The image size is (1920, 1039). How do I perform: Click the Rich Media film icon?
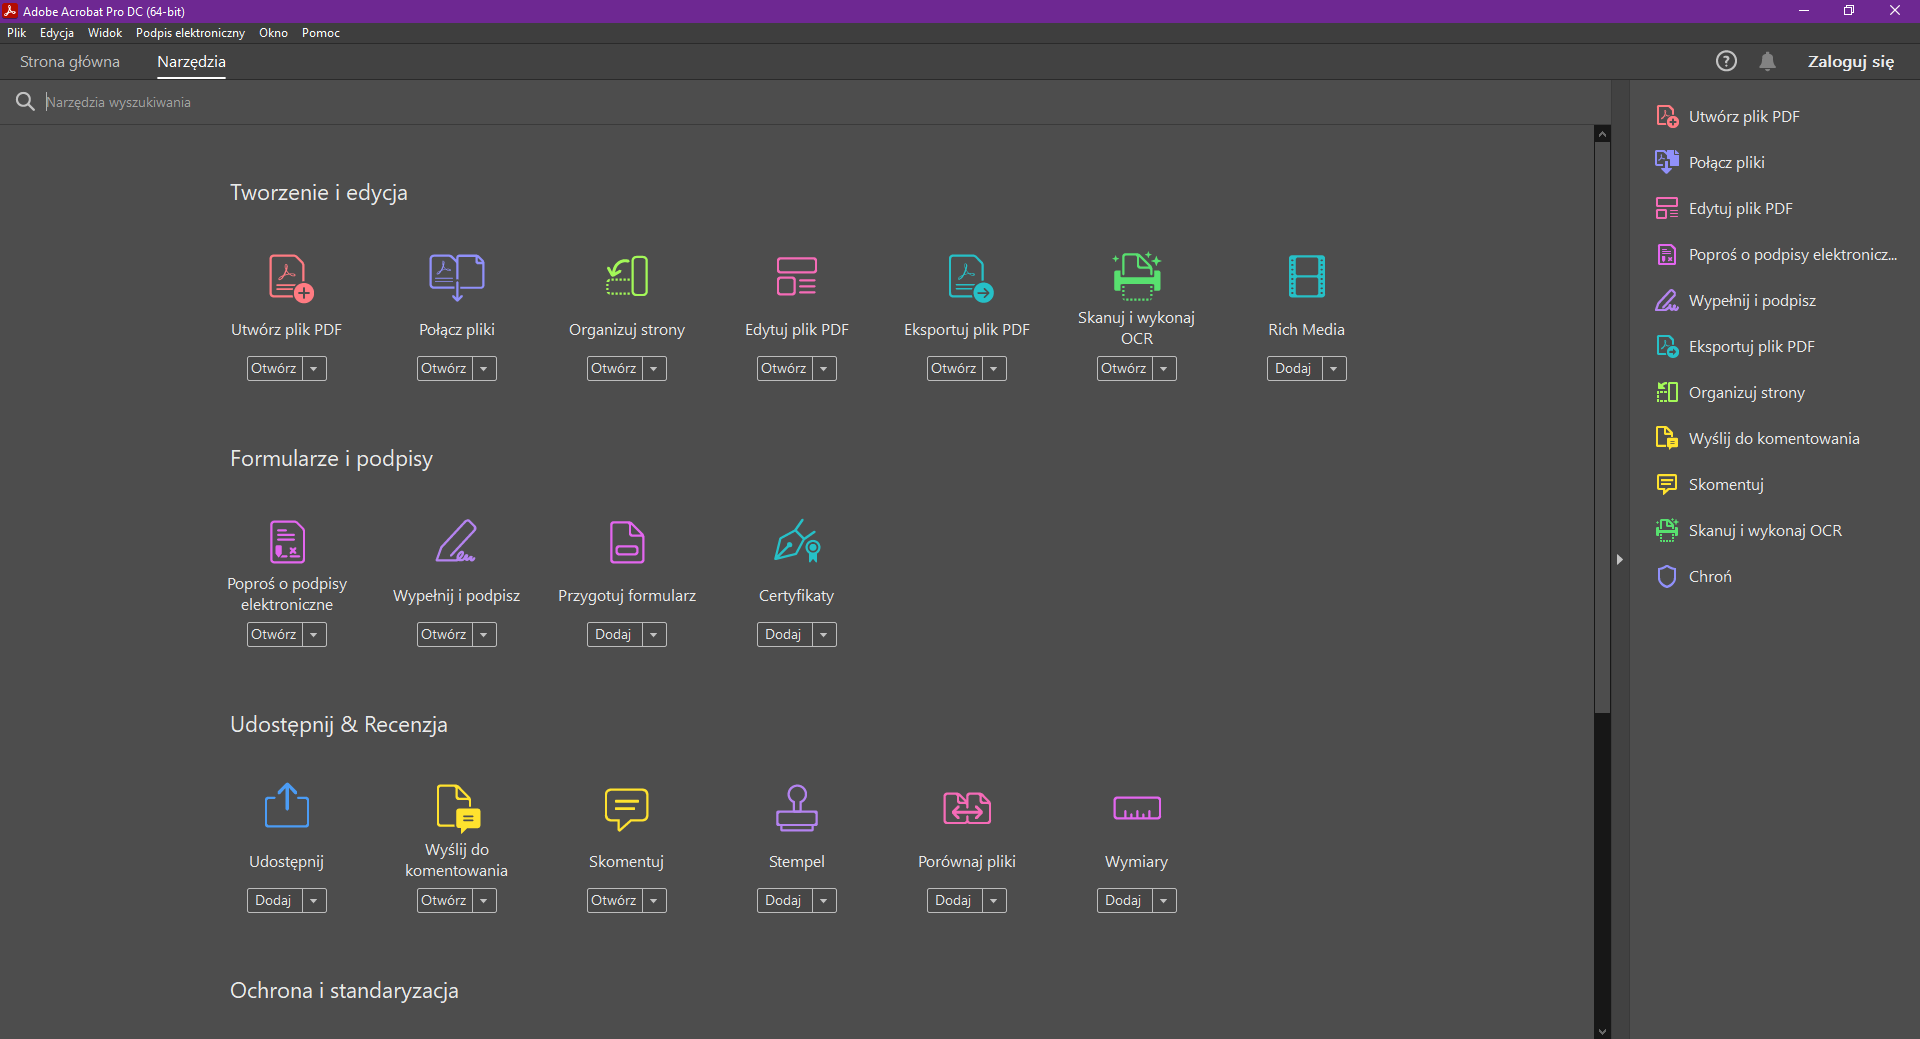tap(1307, 277)
